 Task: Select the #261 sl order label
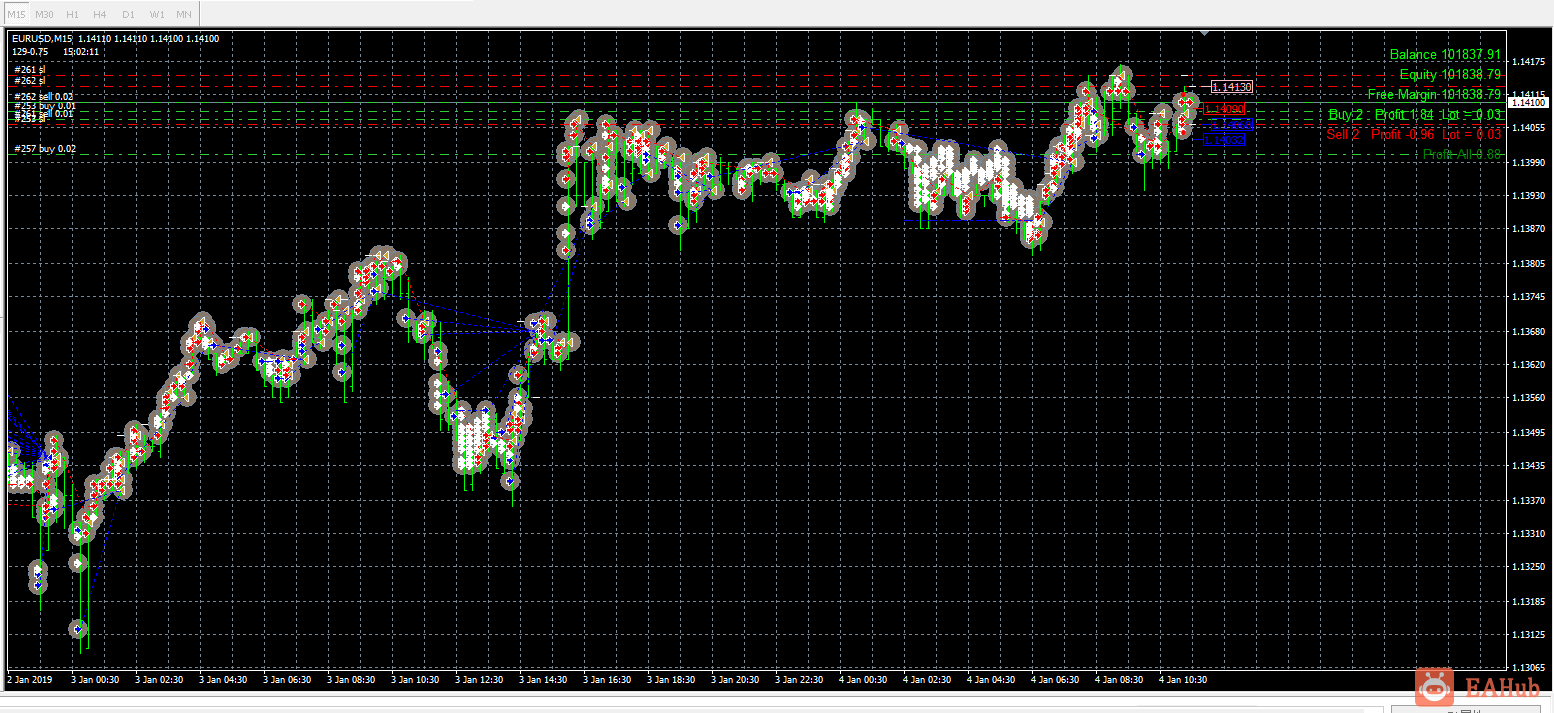30,70
